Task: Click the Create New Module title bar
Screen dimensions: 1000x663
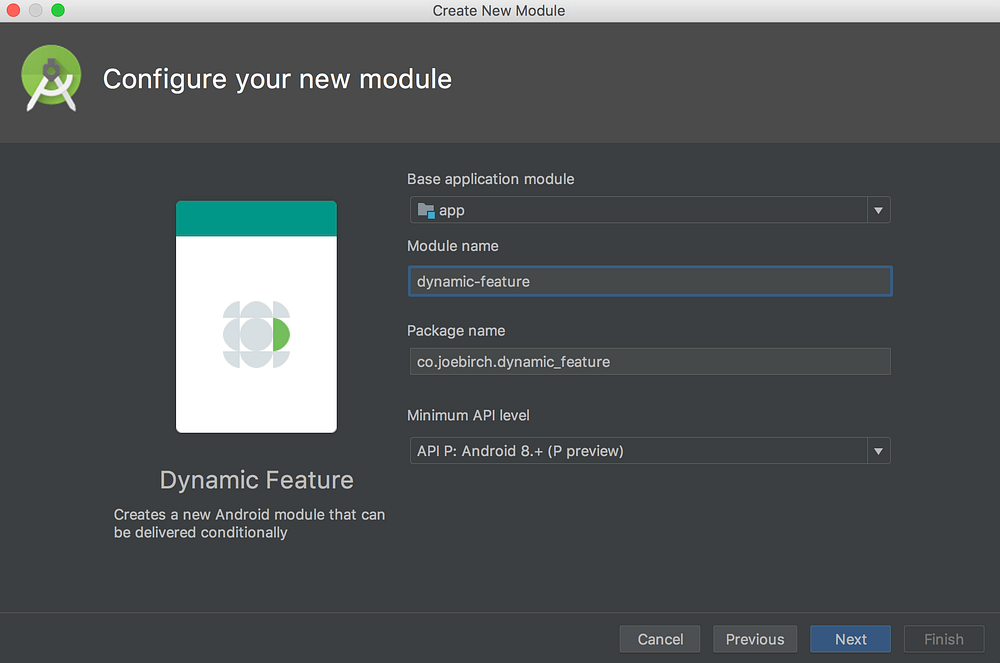Action: pos(498,10)
